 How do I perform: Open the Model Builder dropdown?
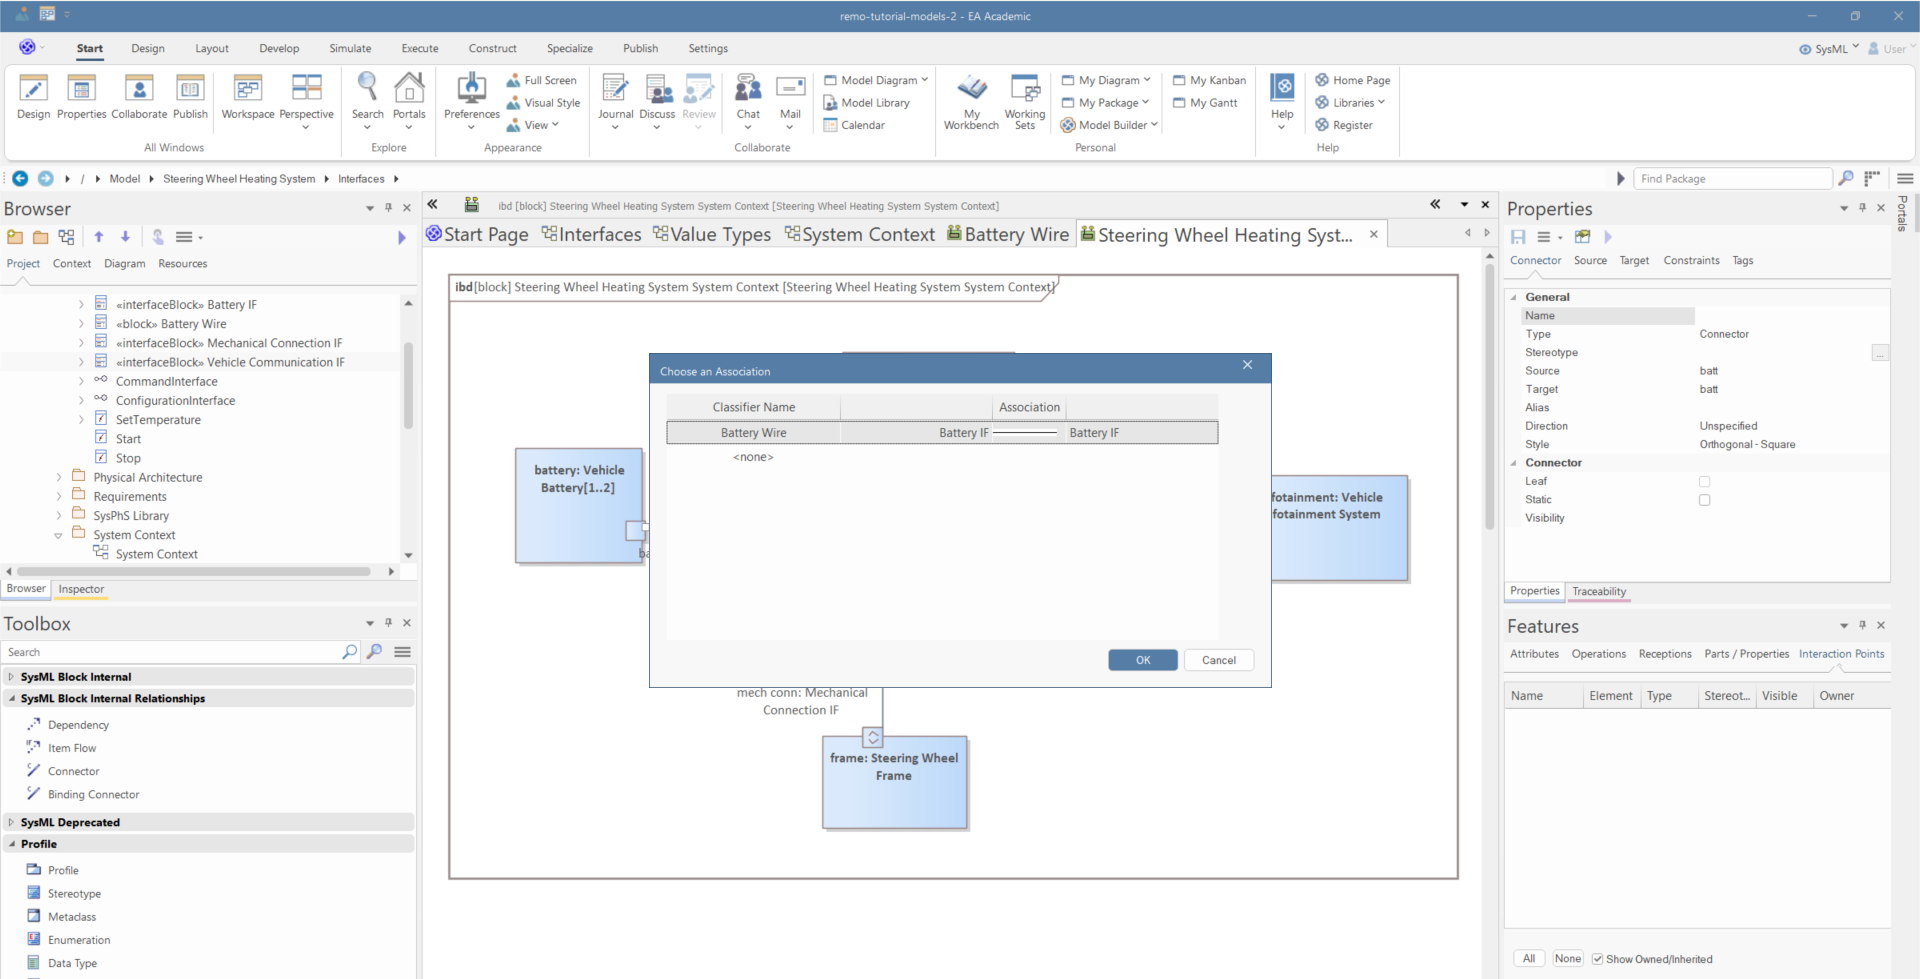tap(1110, 125)
